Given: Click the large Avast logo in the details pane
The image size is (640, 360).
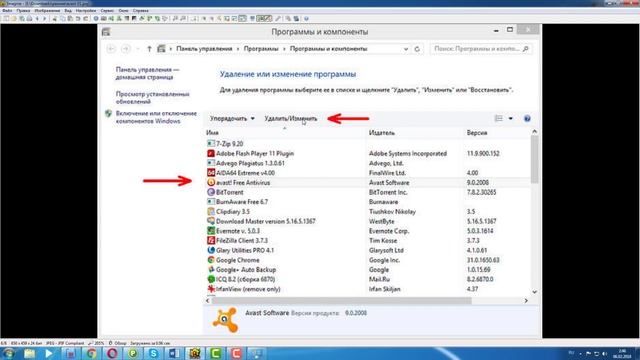Looking at the screenshot, I should click(x=225, y=320).
